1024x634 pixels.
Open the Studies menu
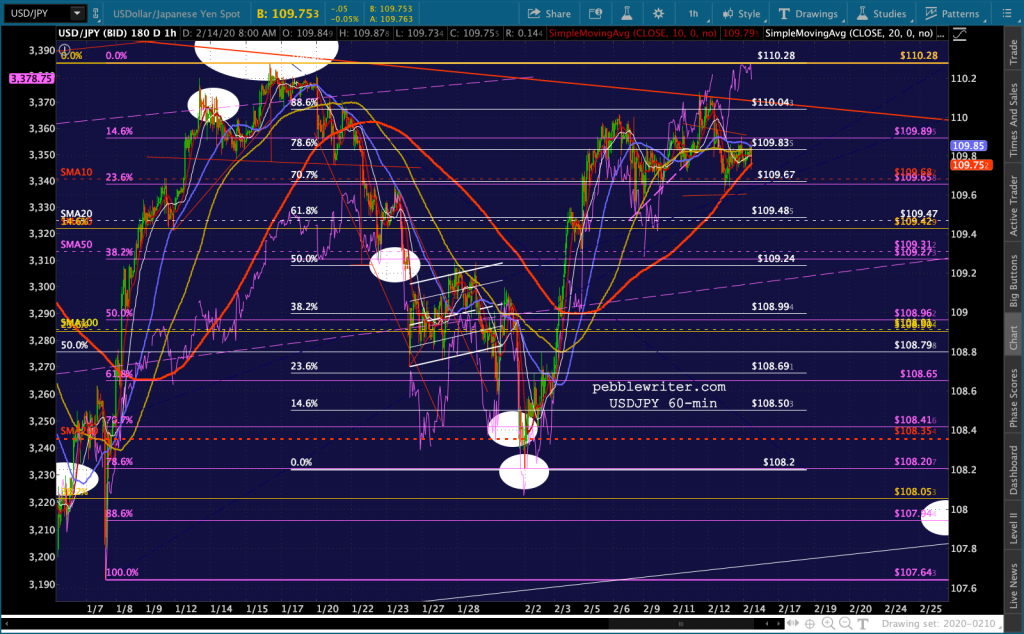(x=882, y=13)
